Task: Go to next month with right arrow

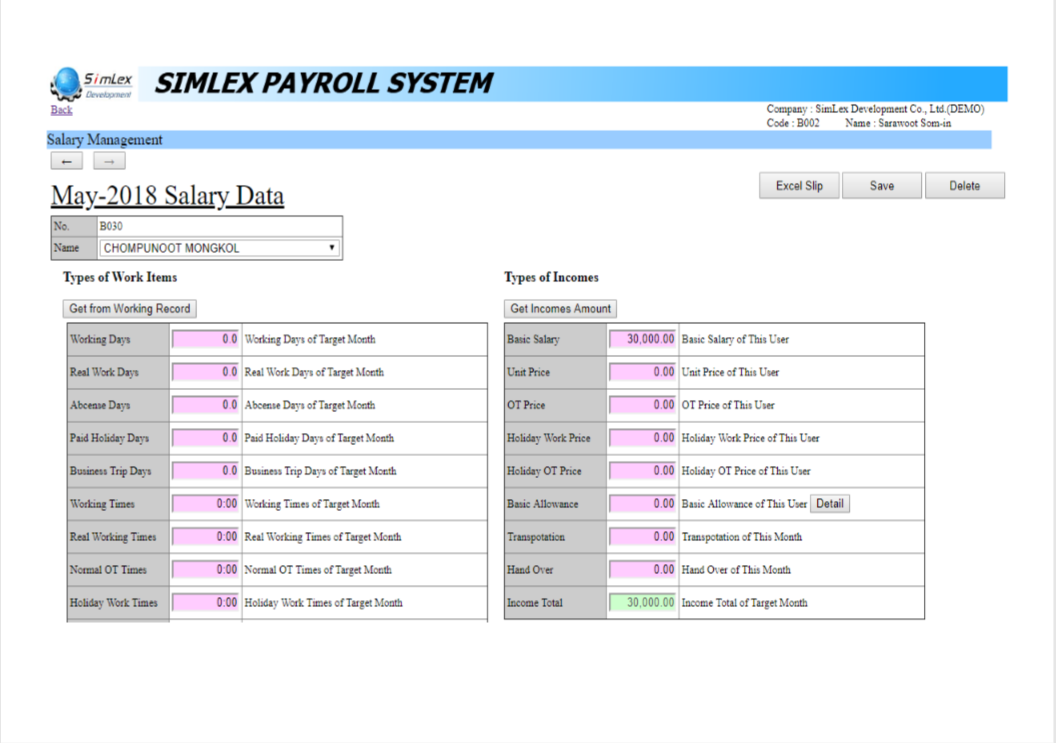Action: pos(109,161)
